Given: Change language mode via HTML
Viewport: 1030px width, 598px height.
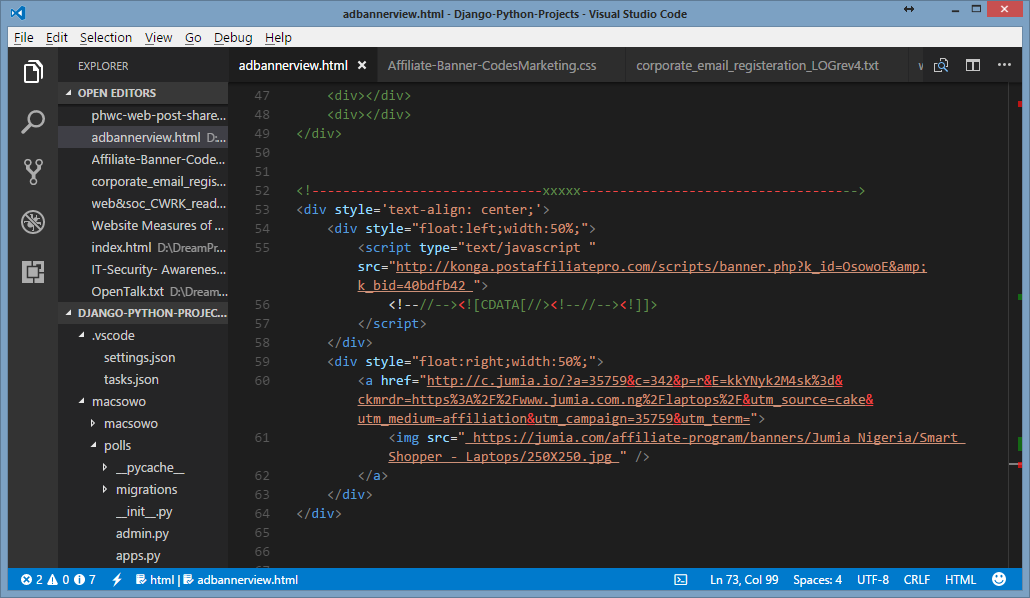Looking at the screenshot, I should (x=960, y=580).
